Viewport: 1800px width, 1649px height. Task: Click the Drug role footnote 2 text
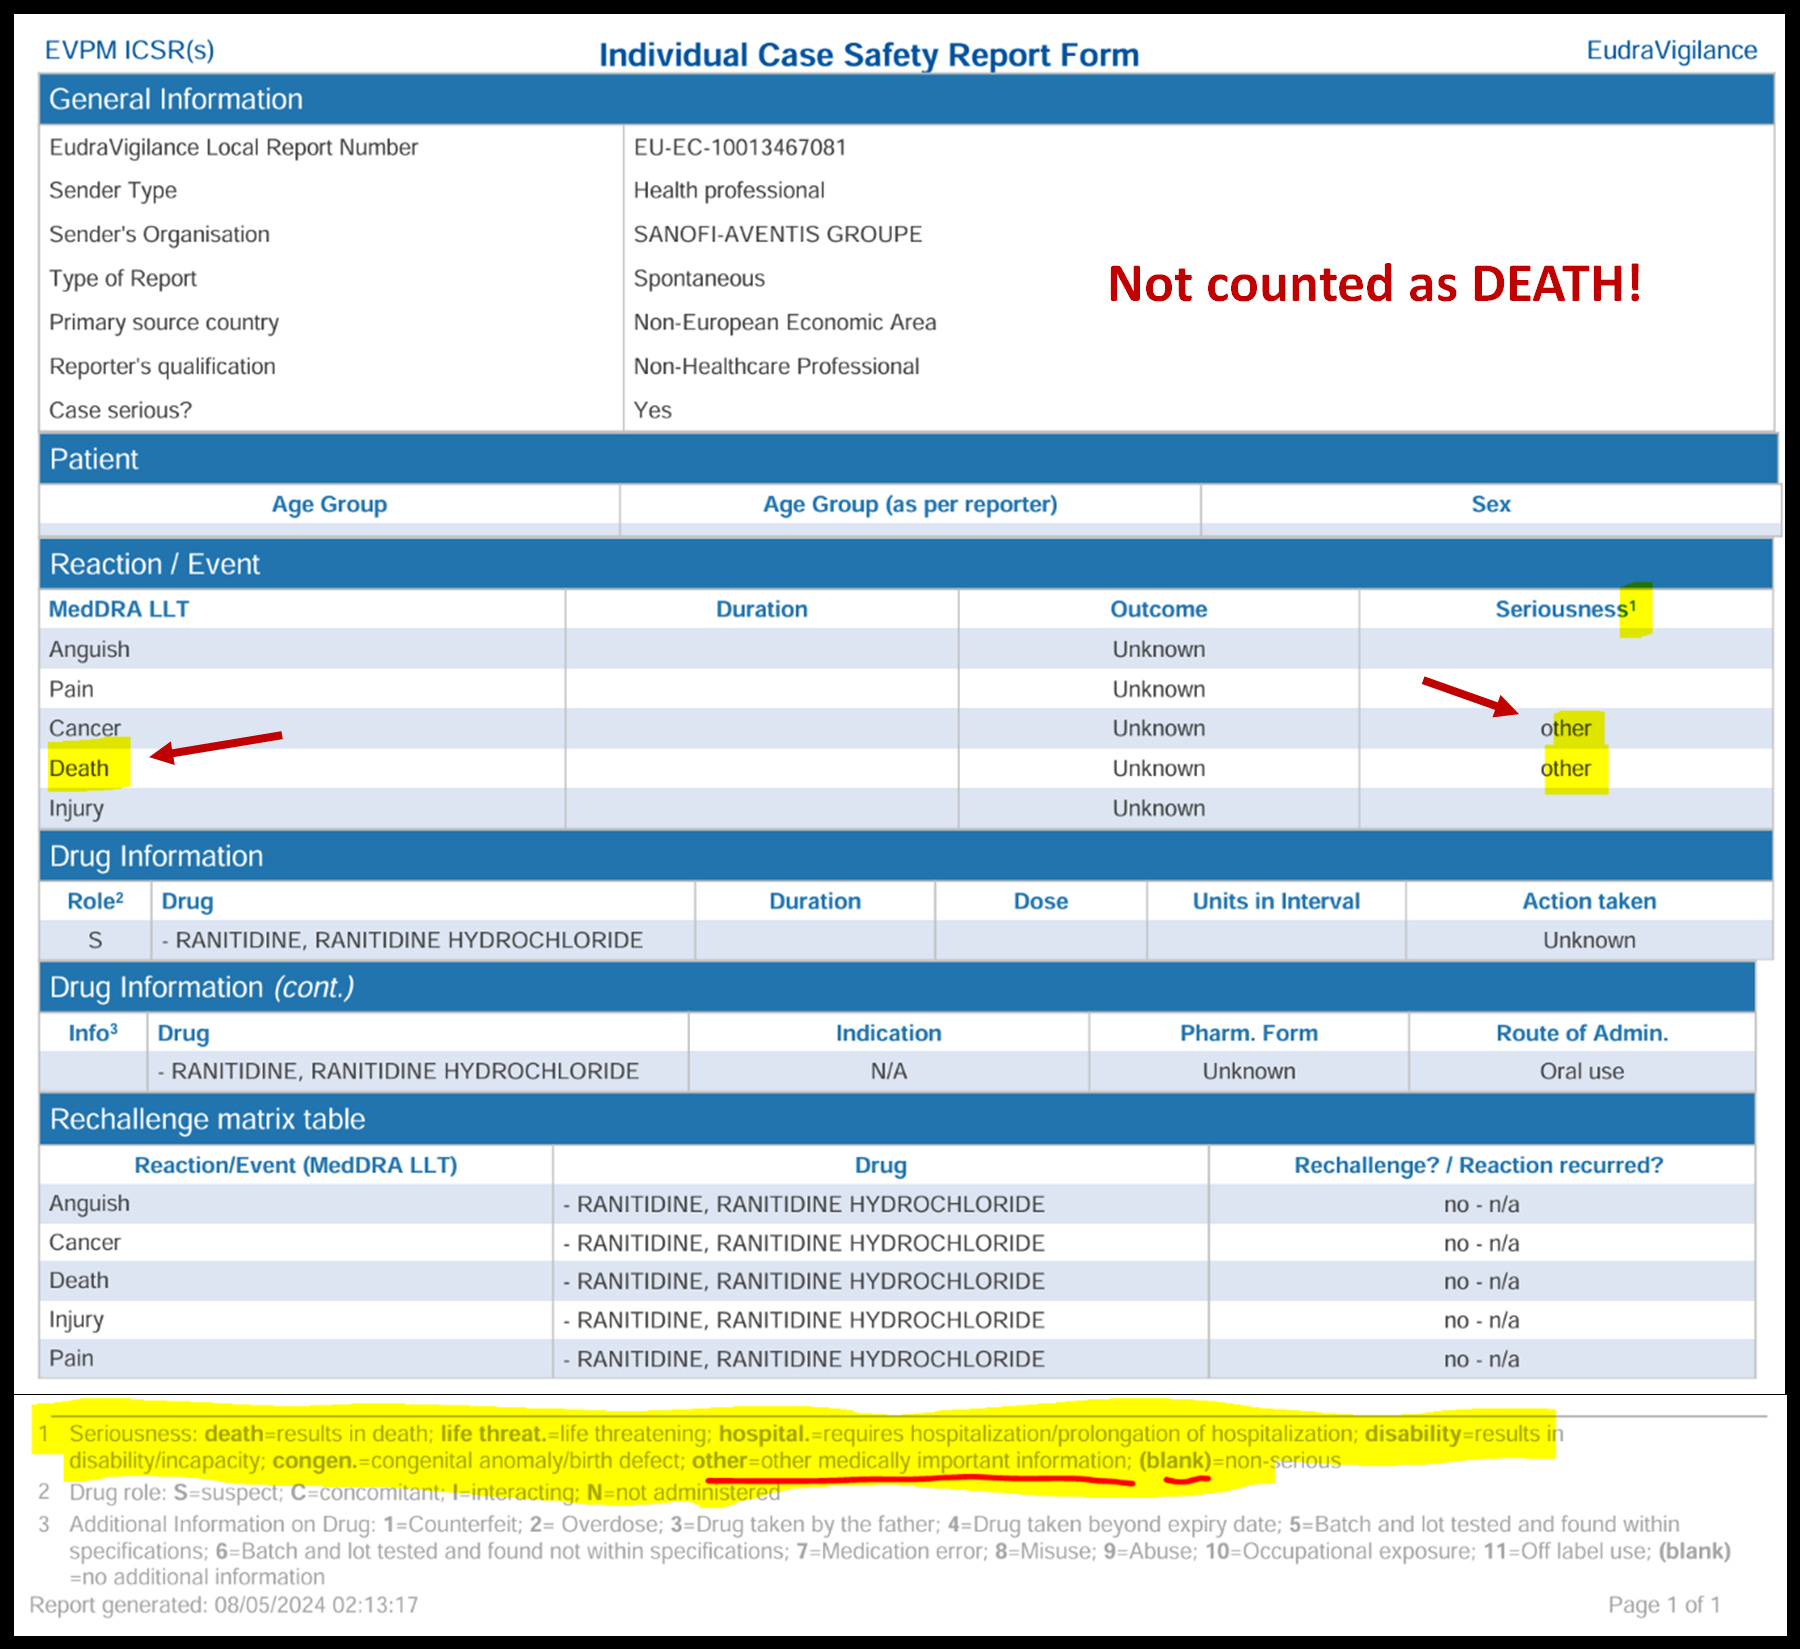point(424,1493)
